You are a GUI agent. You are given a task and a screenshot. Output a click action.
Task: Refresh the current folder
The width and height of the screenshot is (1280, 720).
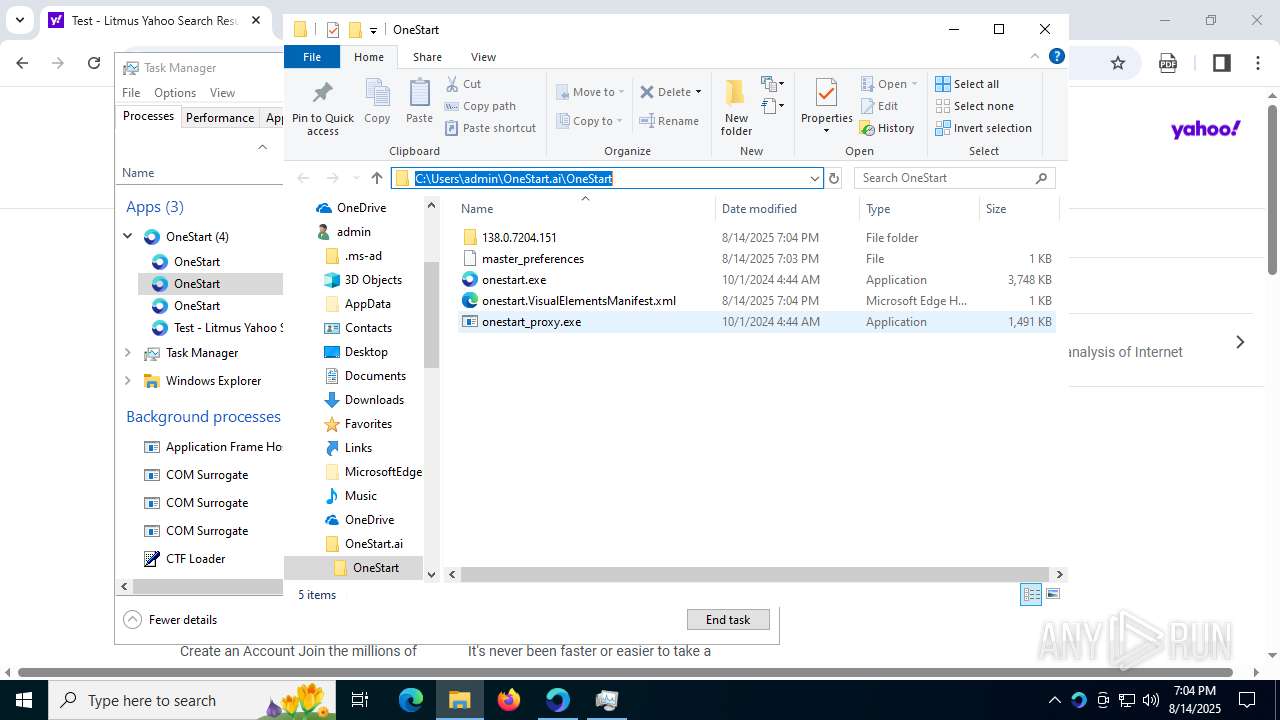[834, 178]
